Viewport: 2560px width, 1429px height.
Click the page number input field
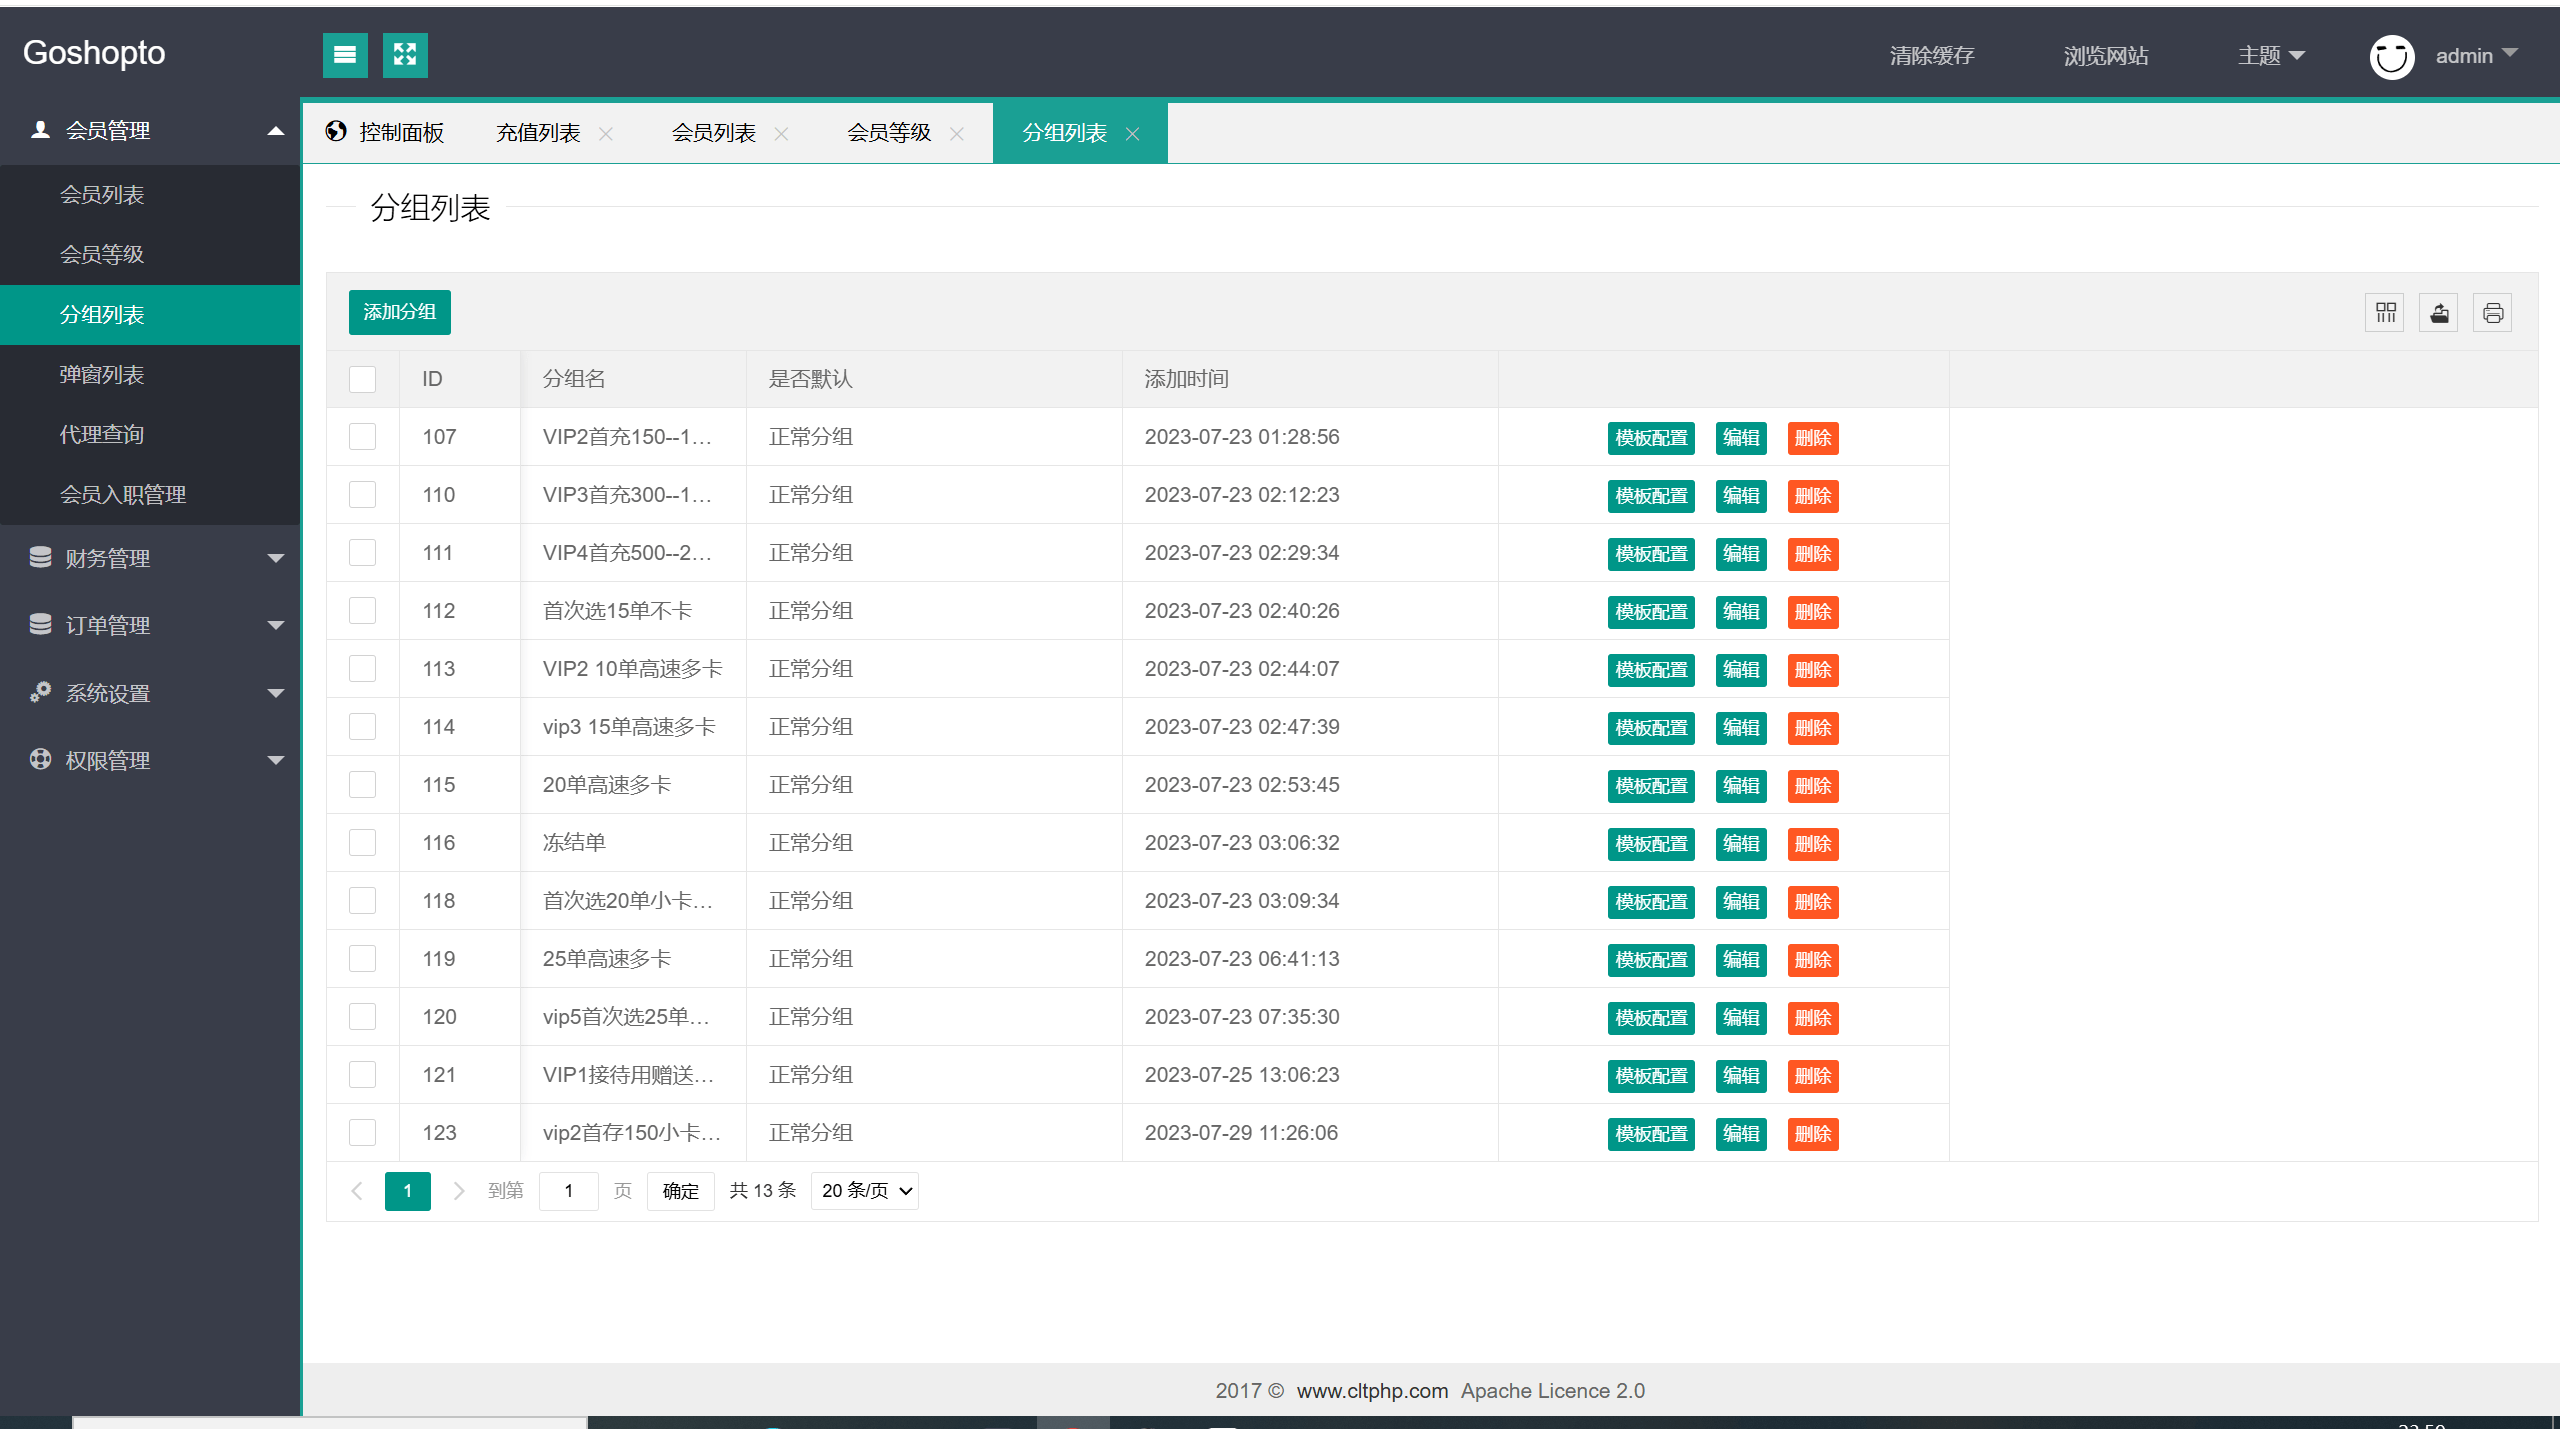[x=569, y=1191]
